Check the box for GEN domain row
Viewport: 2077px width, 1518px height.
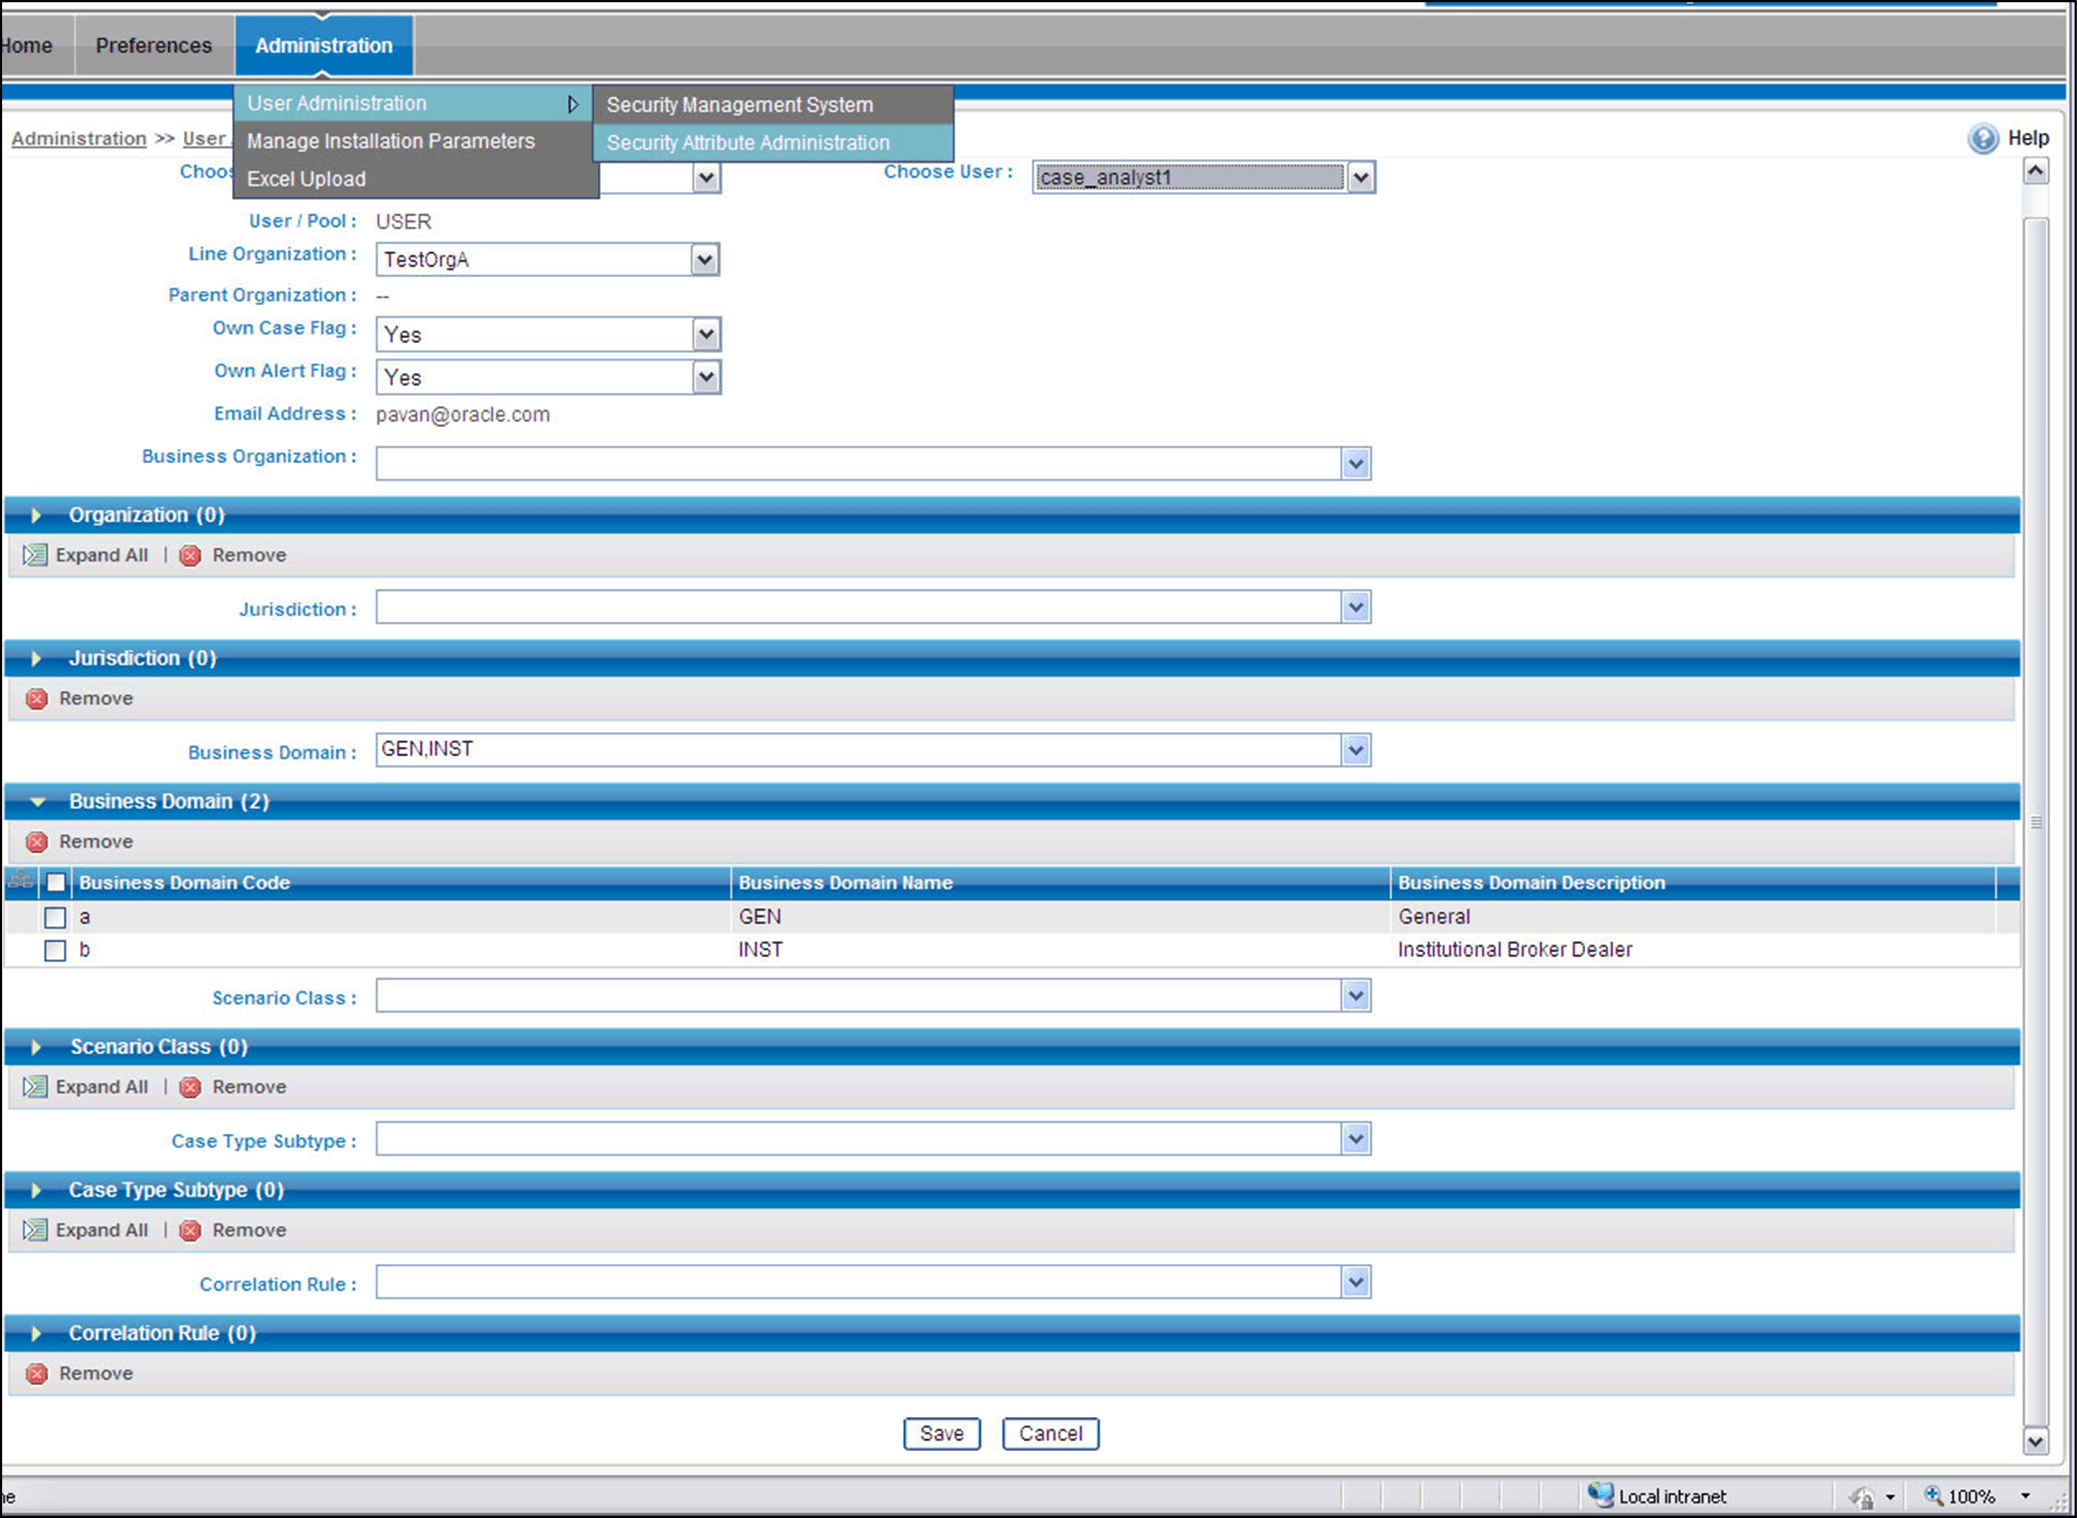click(56, 917)
